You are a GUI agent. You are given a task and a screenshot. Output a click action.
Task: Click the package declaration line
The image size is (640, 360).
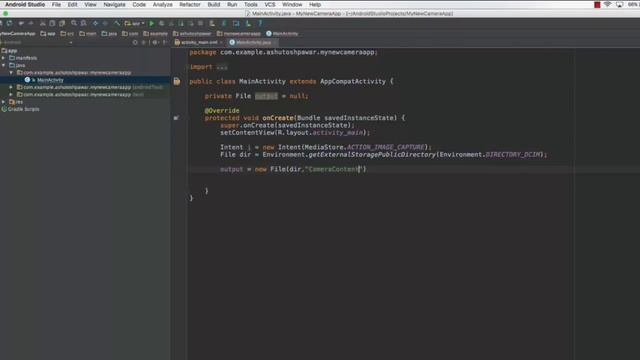click(283, 52)
